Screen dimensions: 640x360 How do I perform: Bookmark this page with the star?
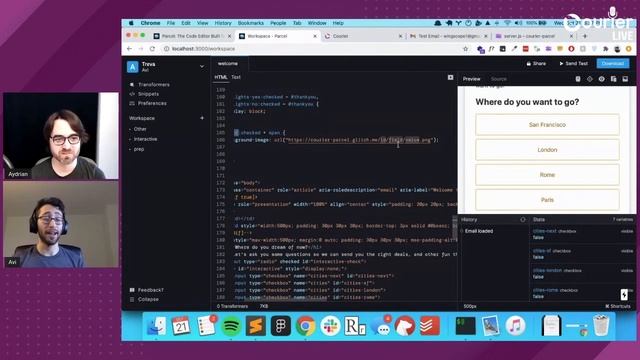tap(465, 49)
